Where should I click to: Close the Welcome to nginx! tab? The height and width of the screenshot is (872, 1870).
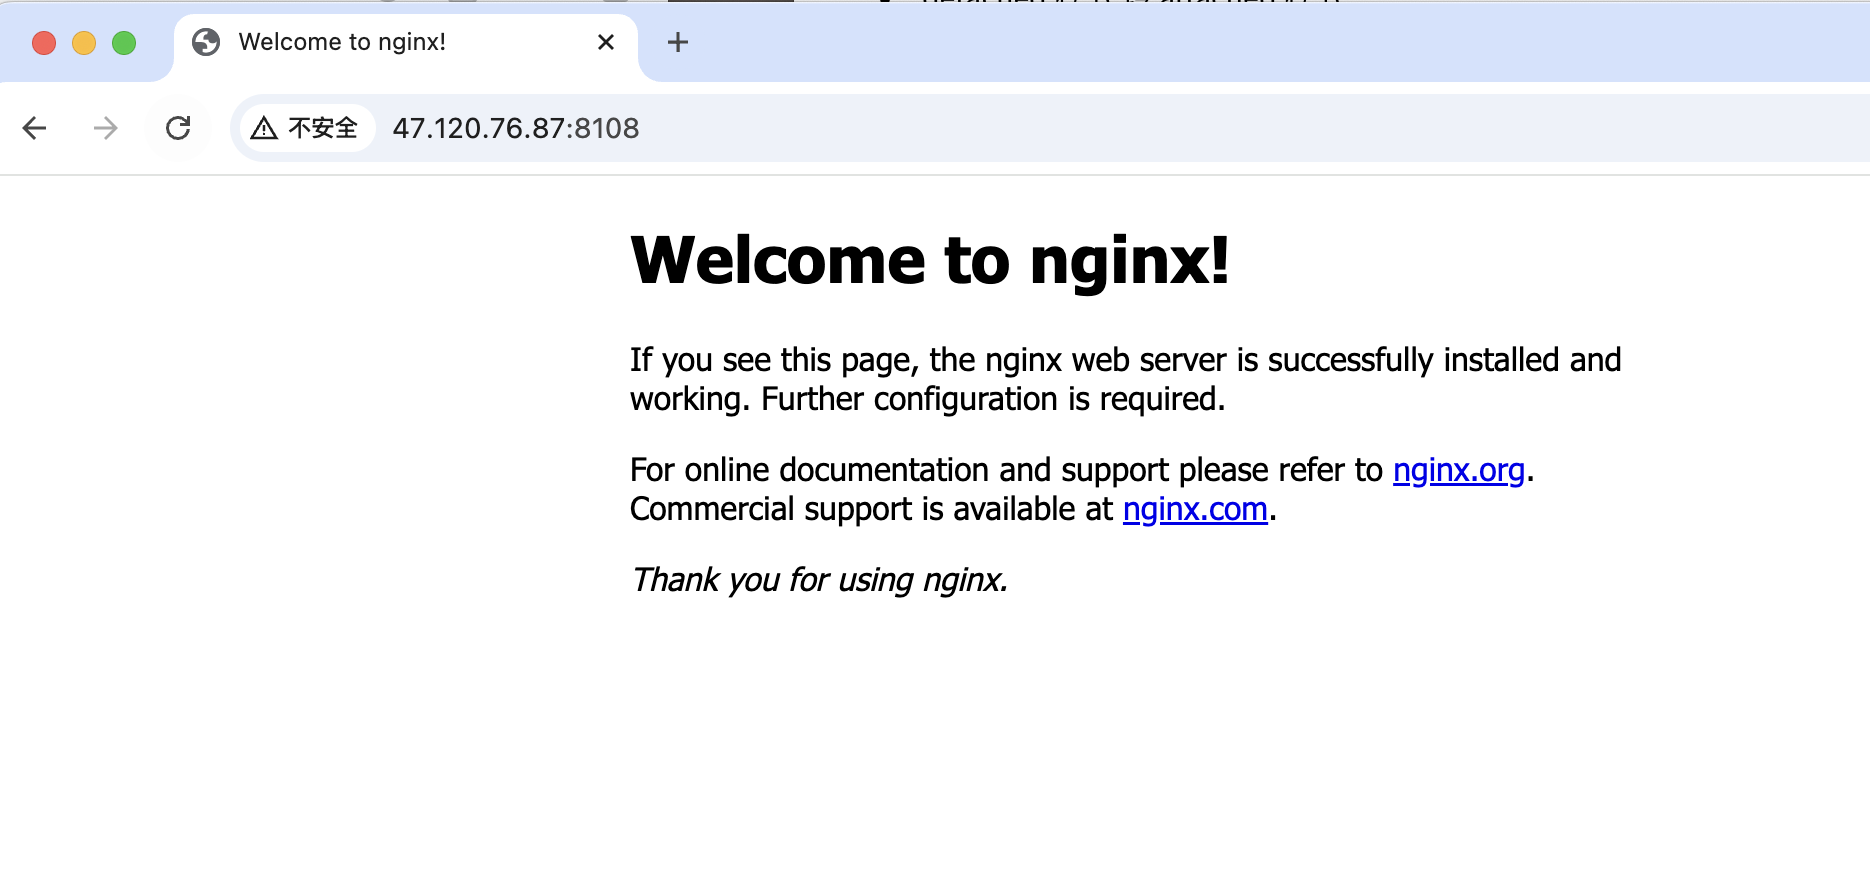606,42
